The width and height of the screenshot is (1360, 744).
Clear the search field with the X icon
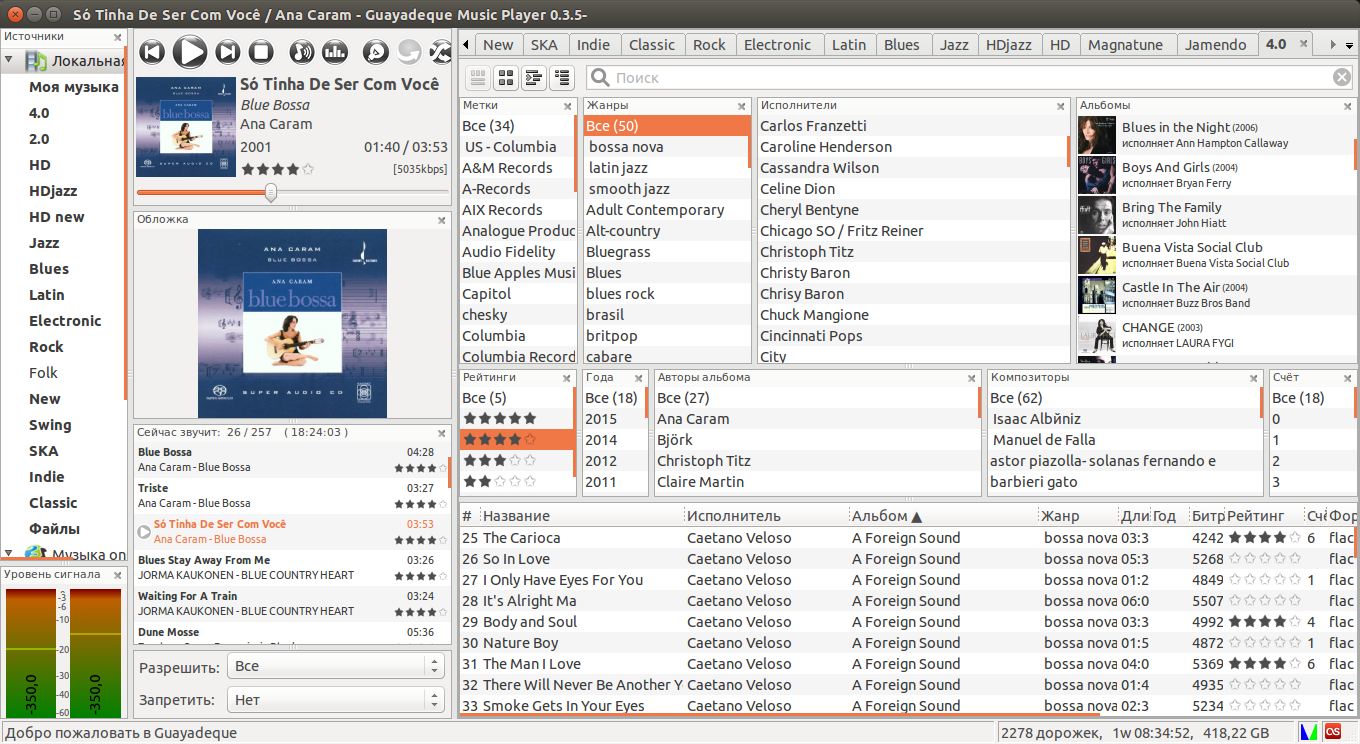click(1341, 78)
